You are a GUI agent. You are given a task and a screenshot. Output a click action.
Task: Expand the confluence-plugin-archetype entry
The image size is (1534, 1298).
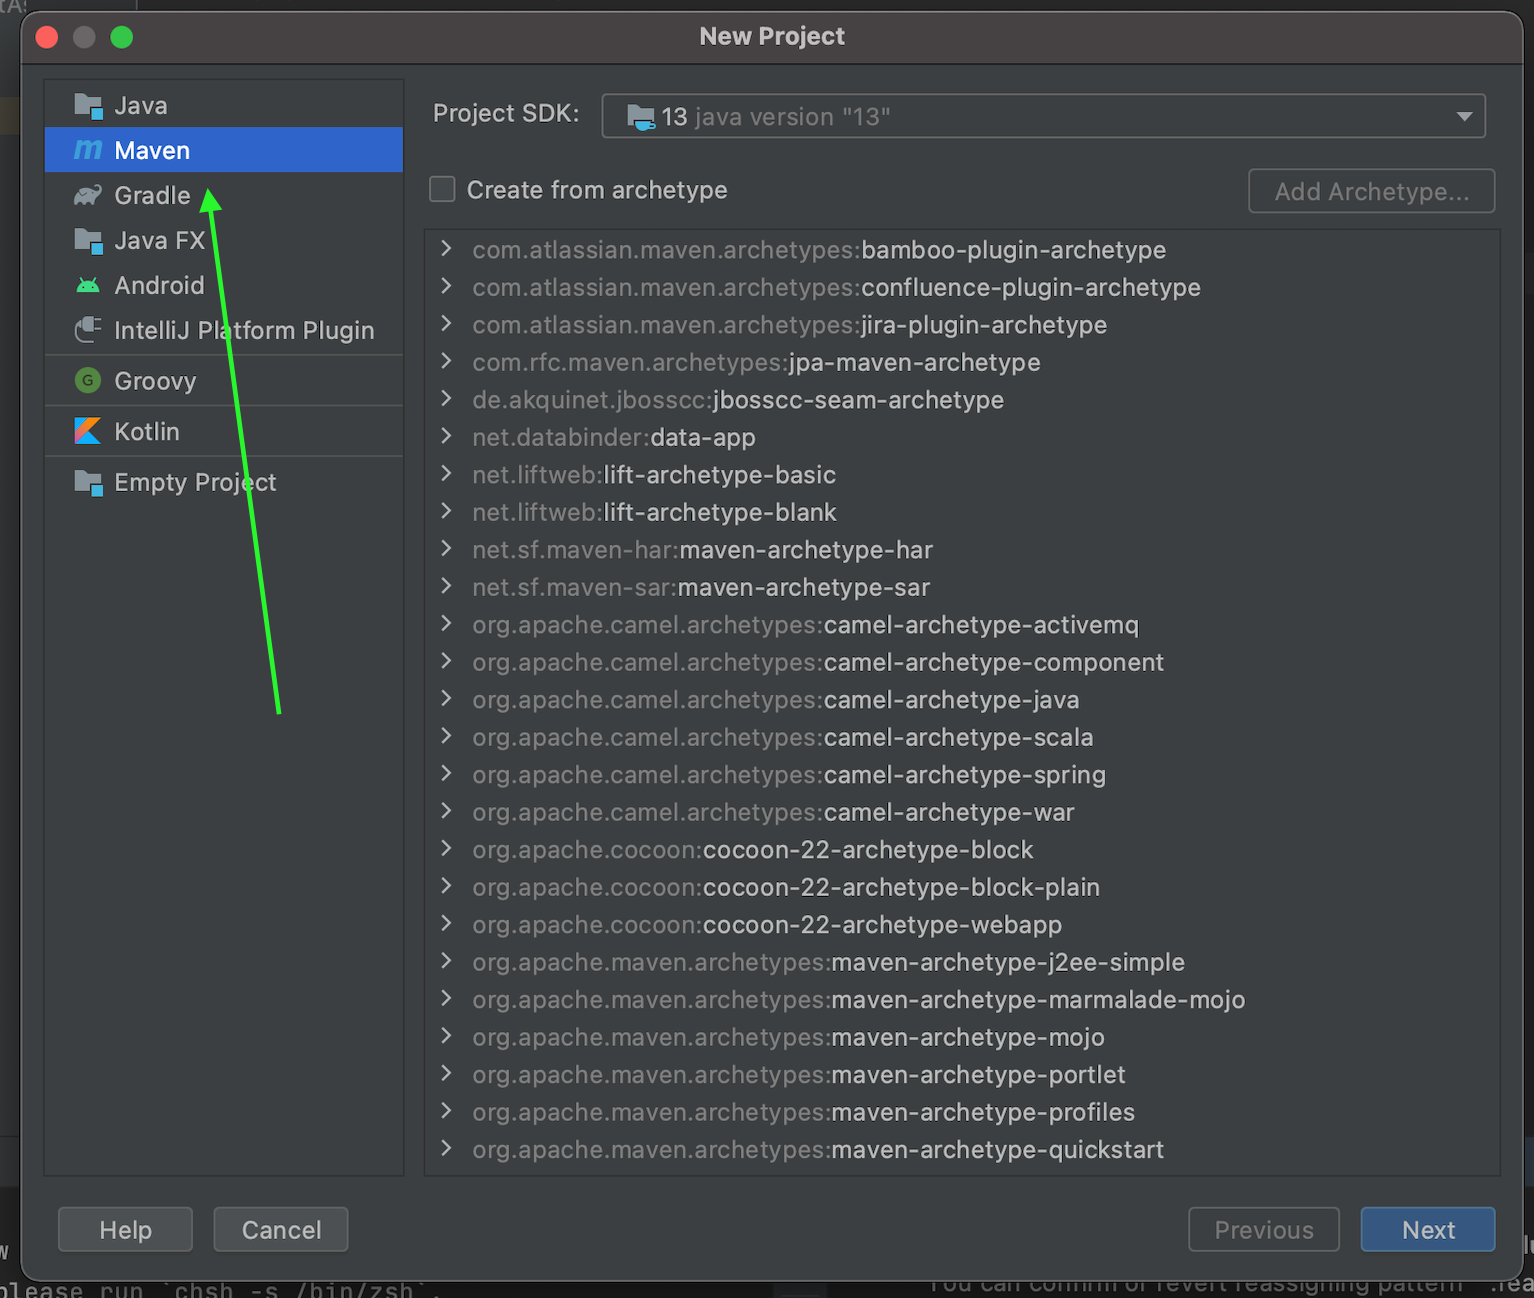[446, 287]
